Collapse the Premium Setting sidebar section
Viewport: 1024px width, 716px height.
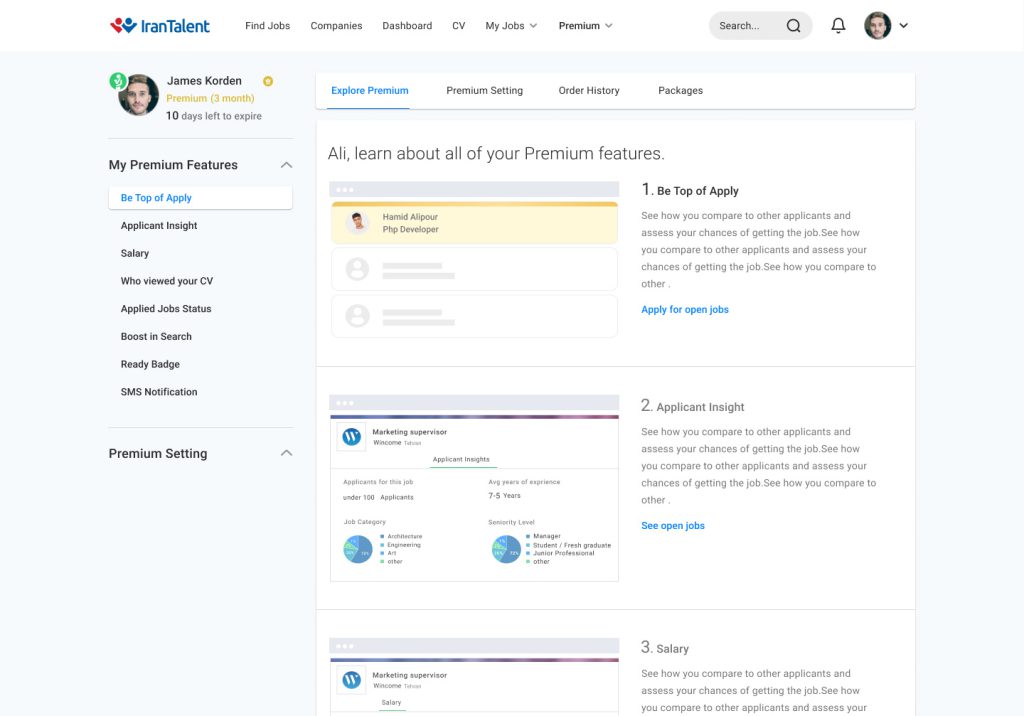pos(286,453)
